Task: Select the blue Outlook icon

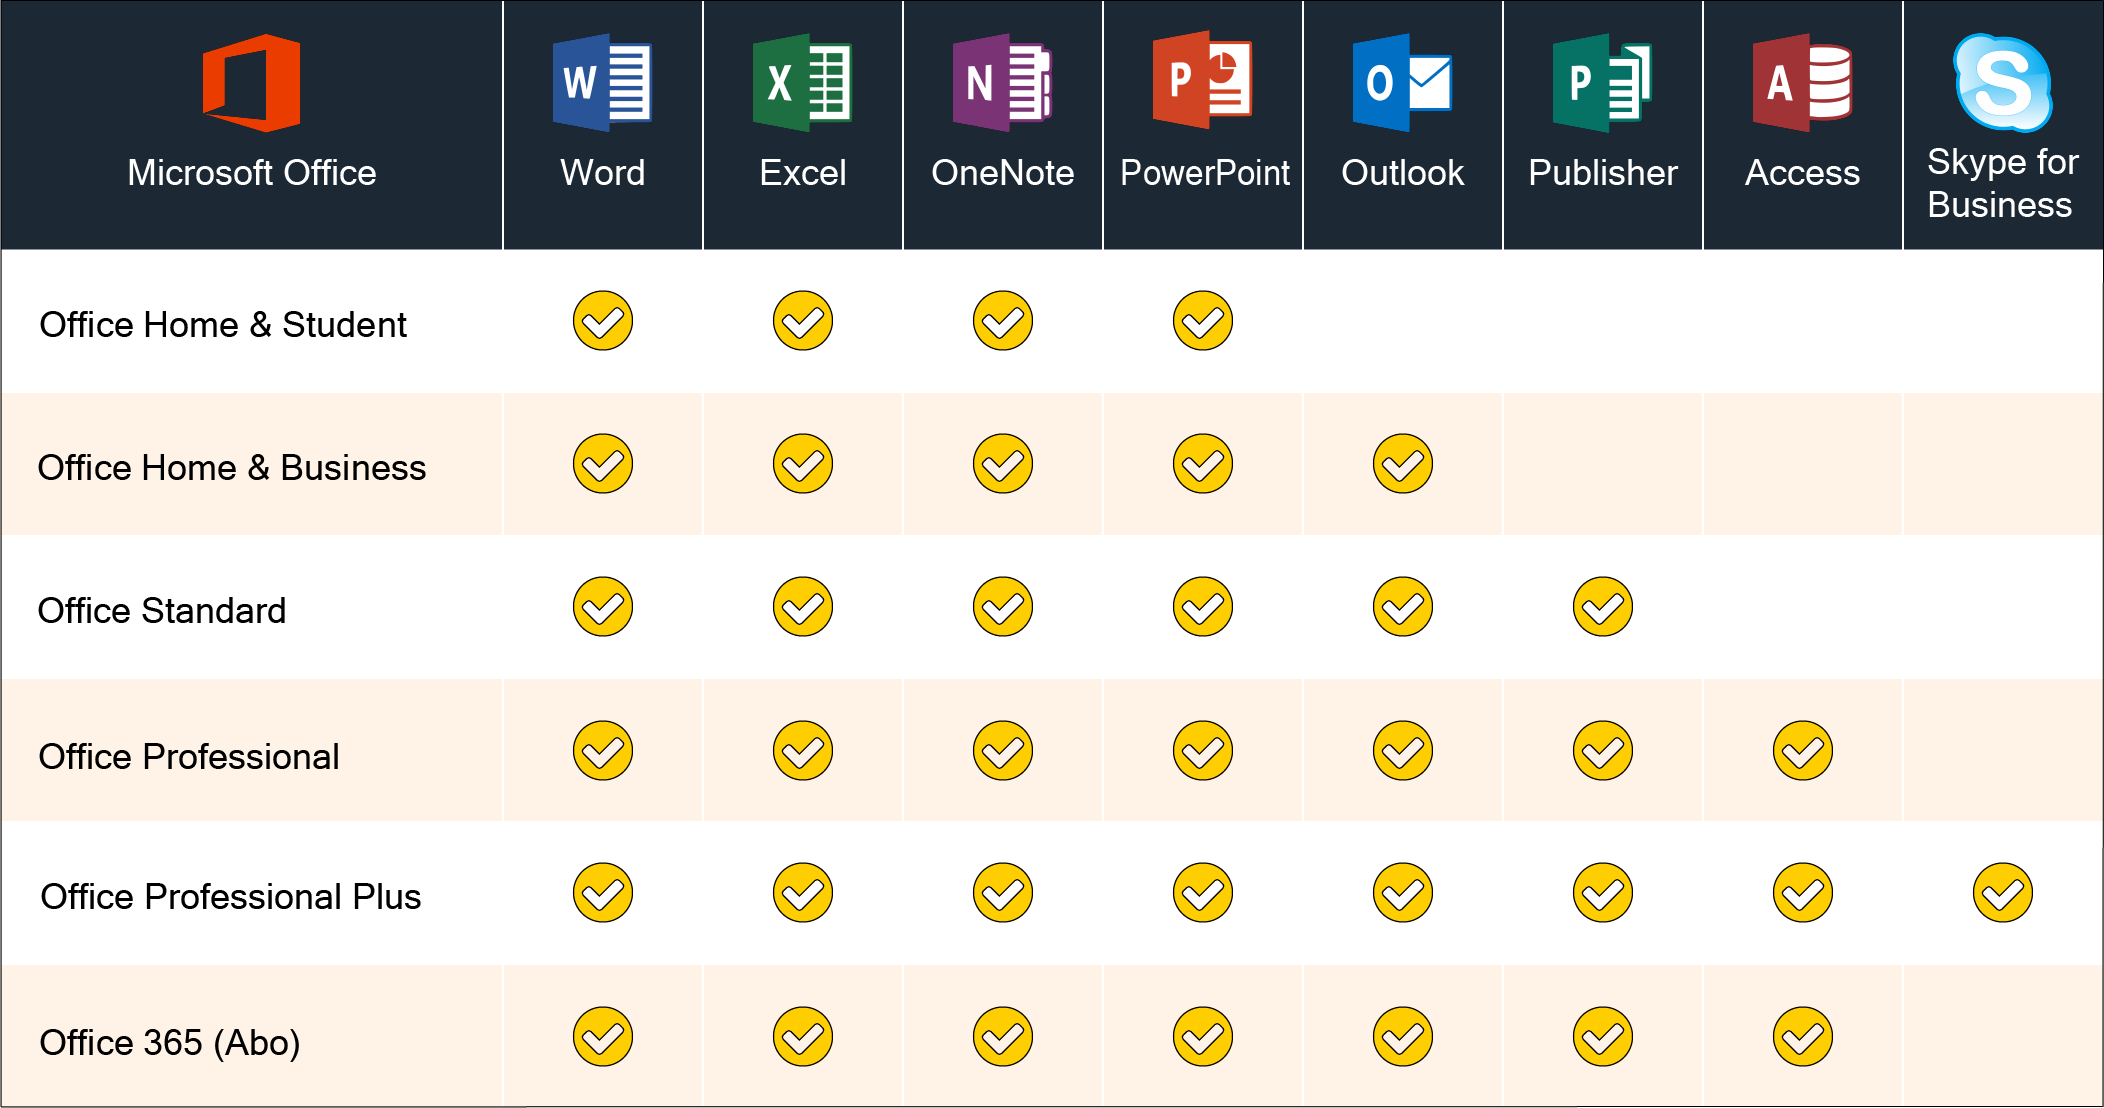Action: tap(1402, 83)
